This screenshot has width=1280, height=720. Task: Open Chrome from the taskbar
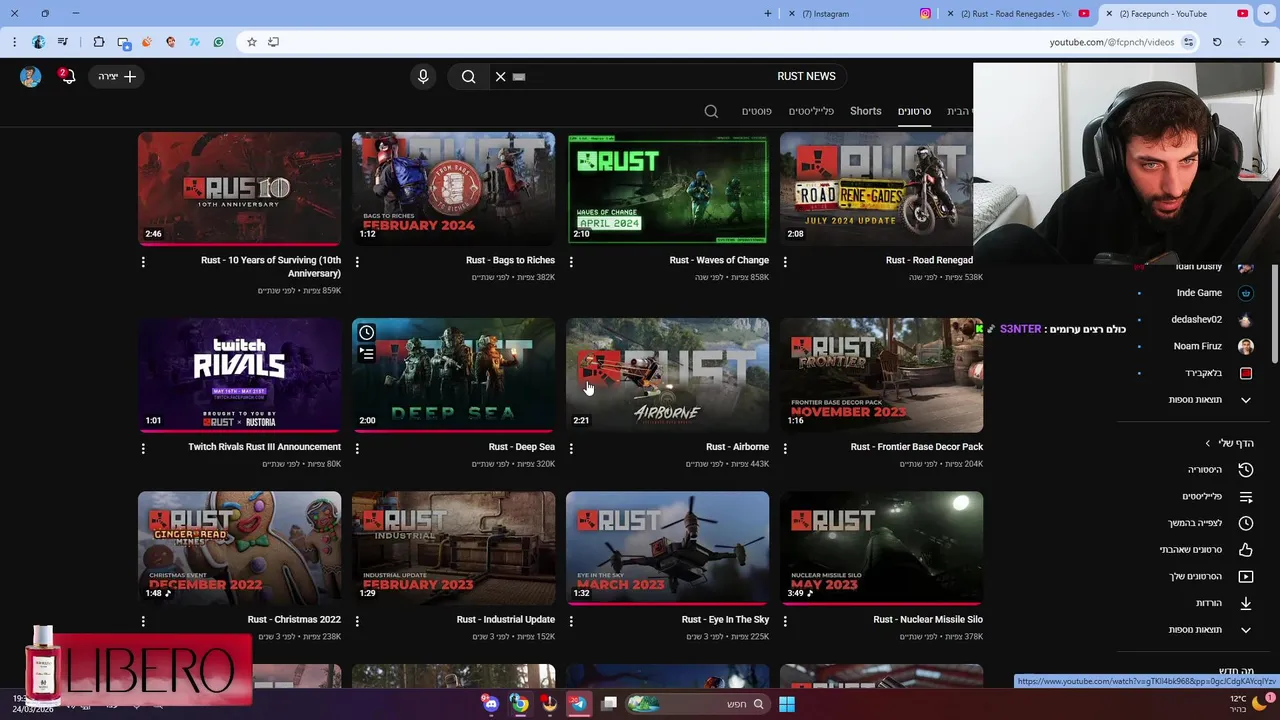pos(520,704)
